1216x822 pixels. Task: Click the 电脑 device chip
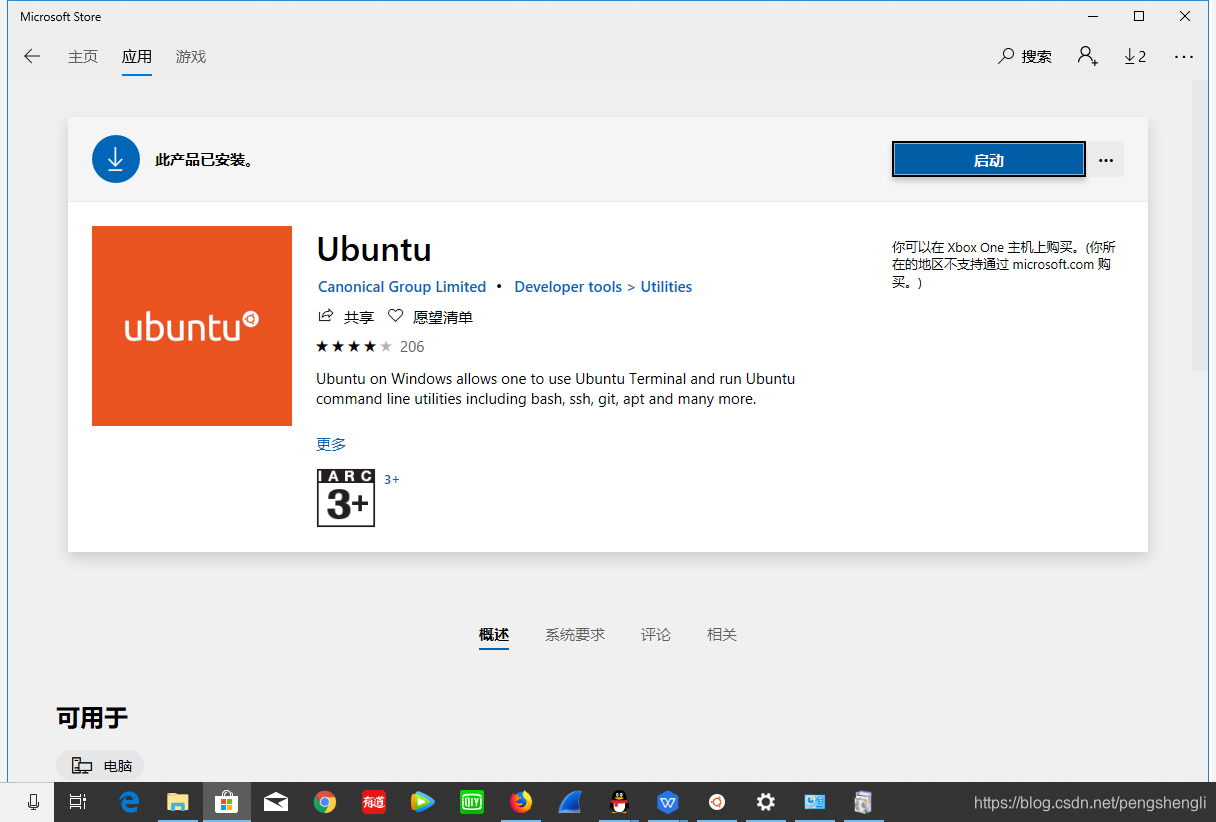(x=101, y=766)
